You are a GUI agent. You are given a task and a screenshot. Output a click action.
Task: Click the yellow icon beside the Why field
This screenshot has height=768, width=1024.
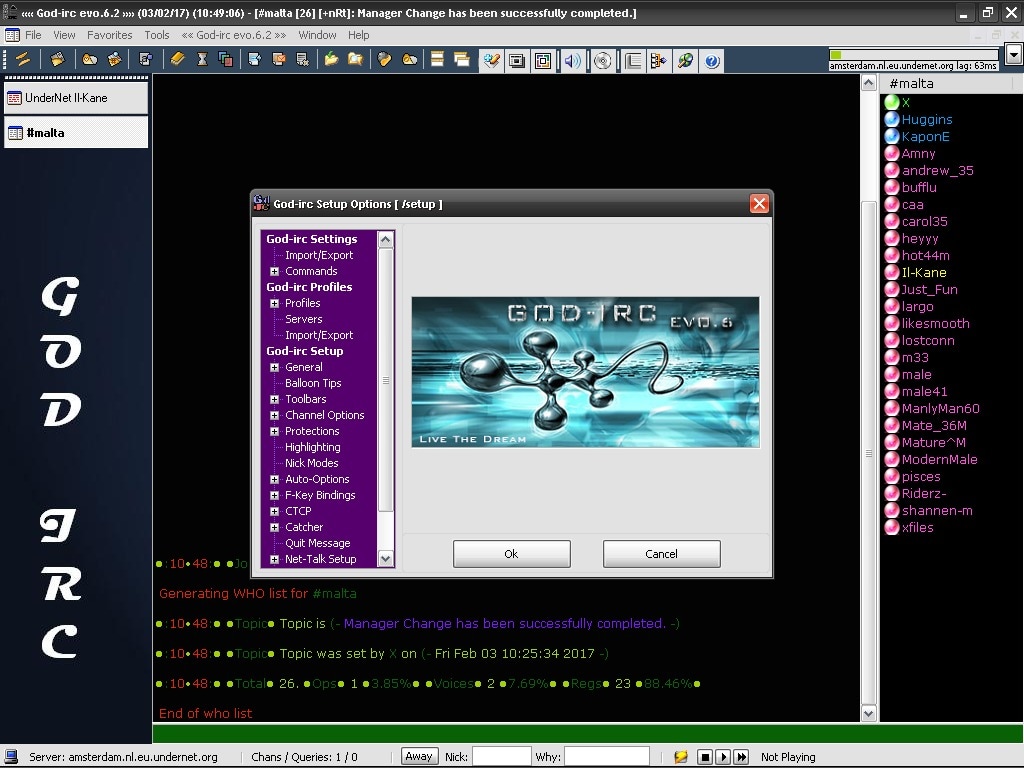(680, 757)
